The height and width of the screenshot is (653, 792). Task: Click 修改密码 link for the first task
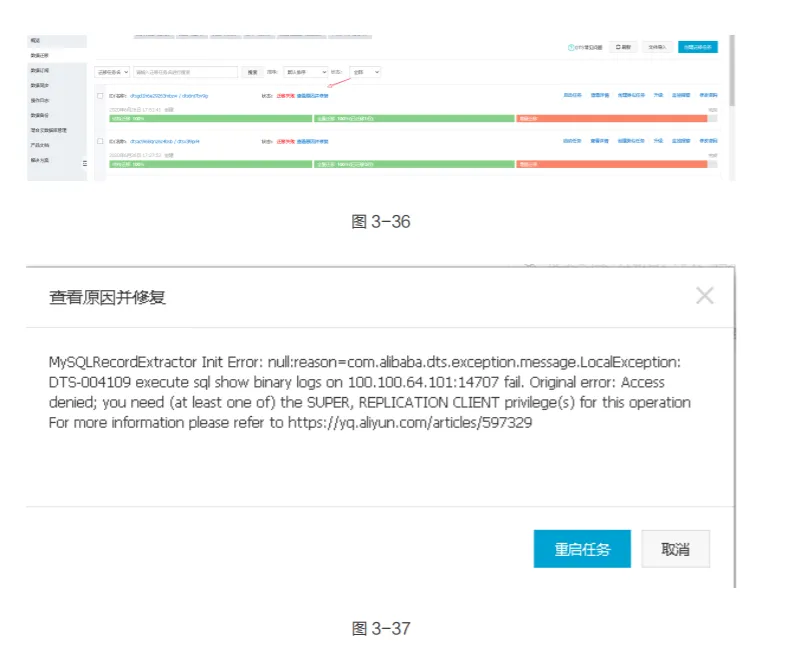(708, 95)
